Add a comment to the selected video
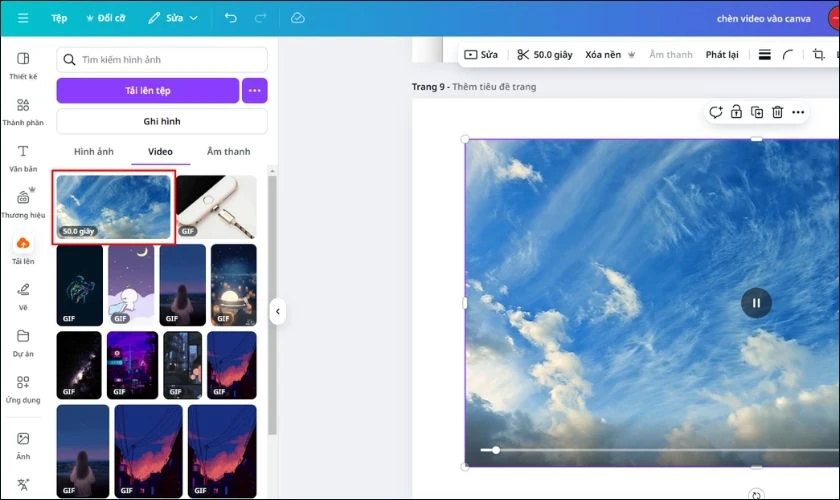Viewport: 840px width, 500px height. point(716,112)
